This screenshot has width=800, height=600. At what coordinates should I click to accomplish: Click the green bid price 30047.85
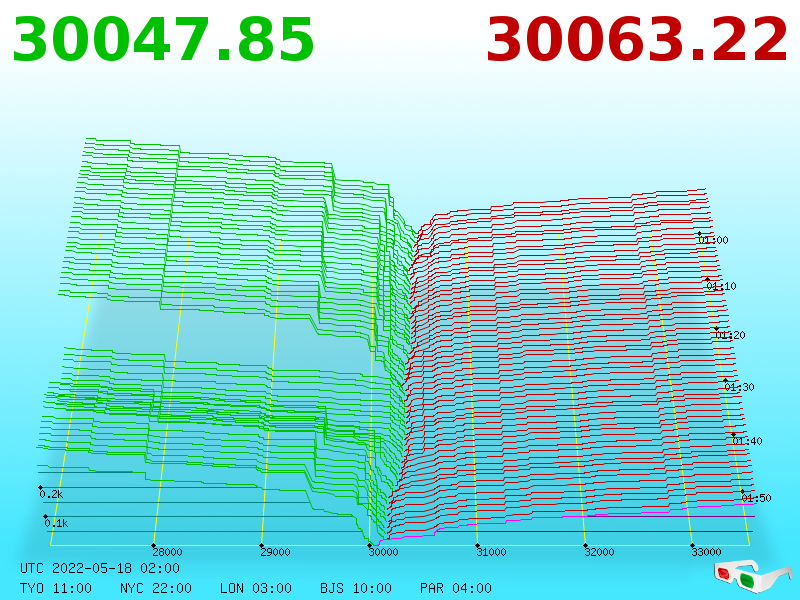click(x=163, y=40)
